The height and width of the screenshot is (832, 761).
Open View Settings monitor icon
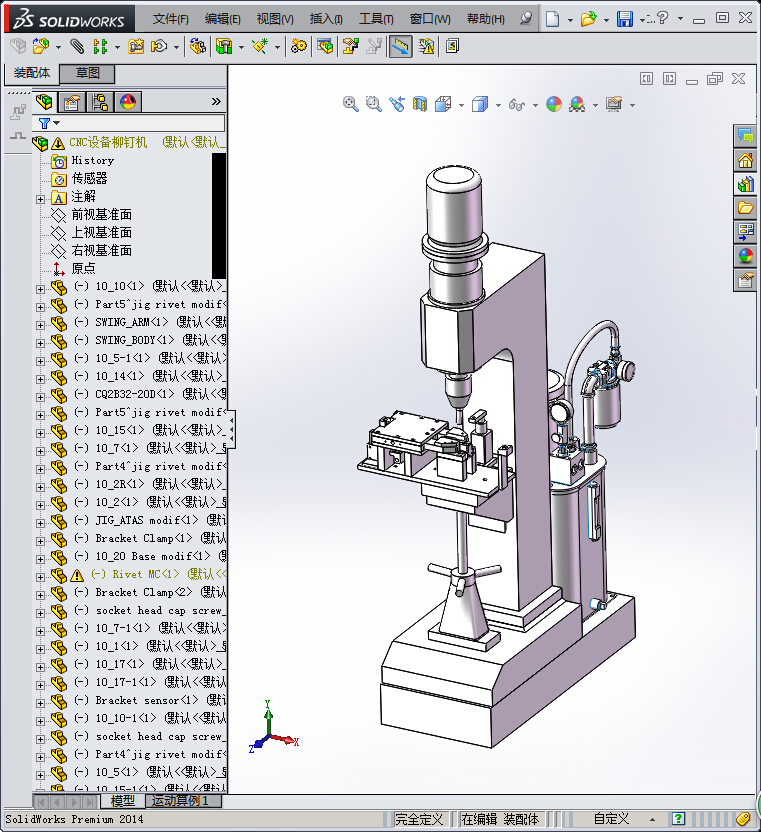(x=614, y=104)
